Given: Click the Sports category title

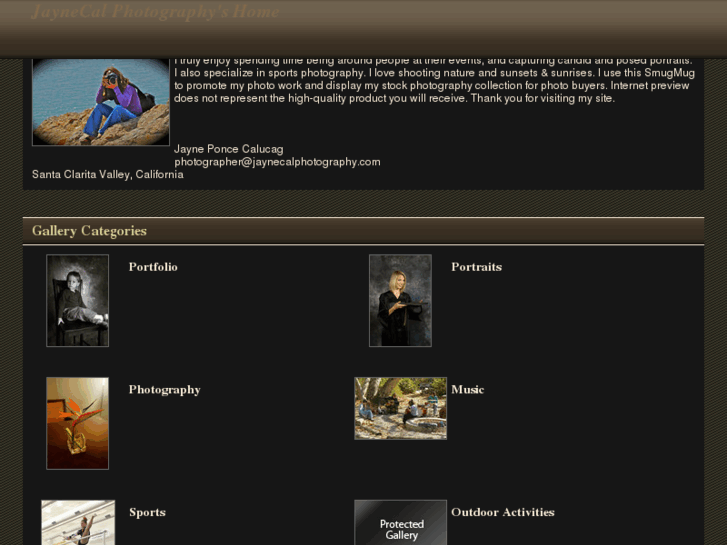Looking at the screenshot, I should (147, 512).
